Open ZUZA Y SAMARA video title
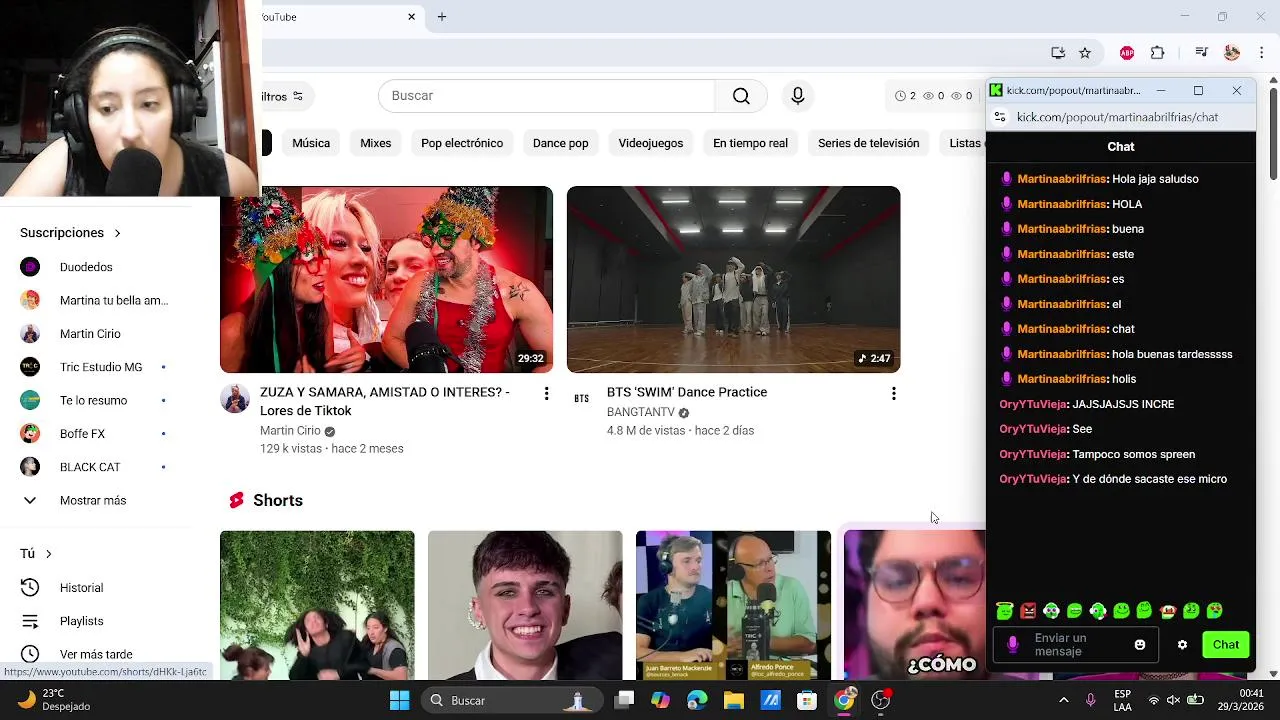The image size is (1280, 720). (385, 401)
